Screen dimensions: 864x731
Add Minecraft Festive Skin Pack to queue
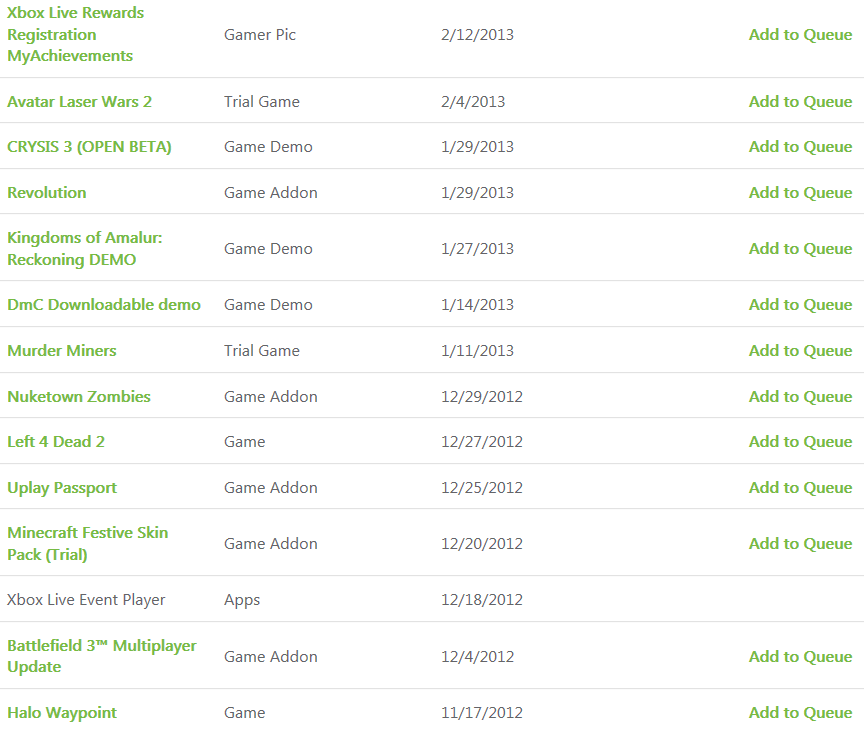(800, 544)
